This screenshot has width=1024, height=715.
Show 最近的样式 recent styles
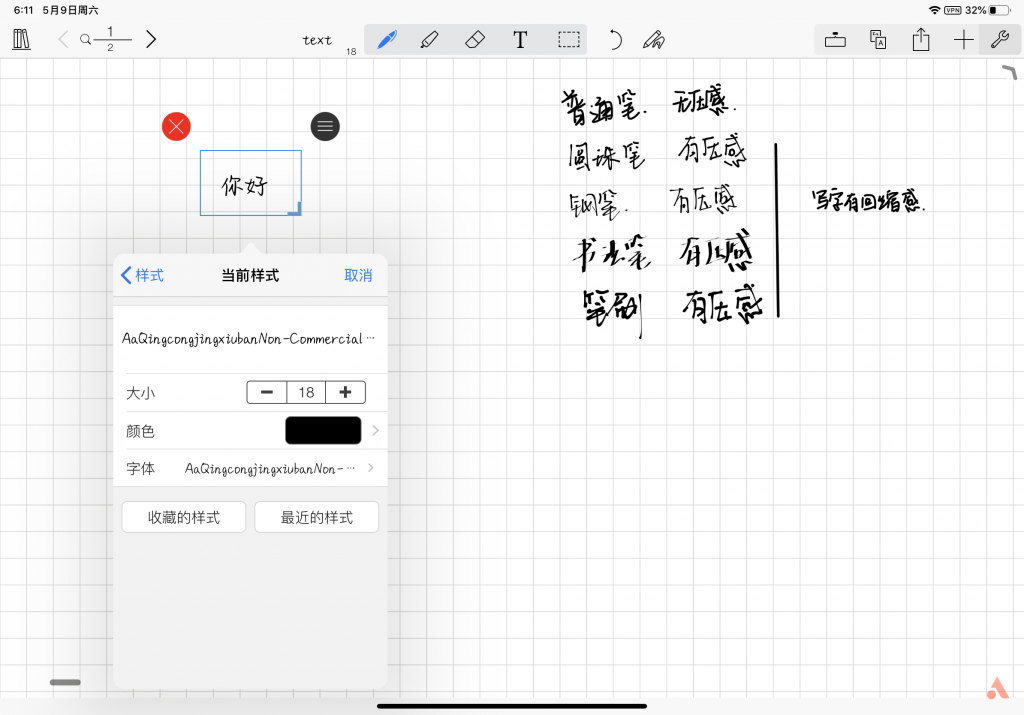coord(316,517)
